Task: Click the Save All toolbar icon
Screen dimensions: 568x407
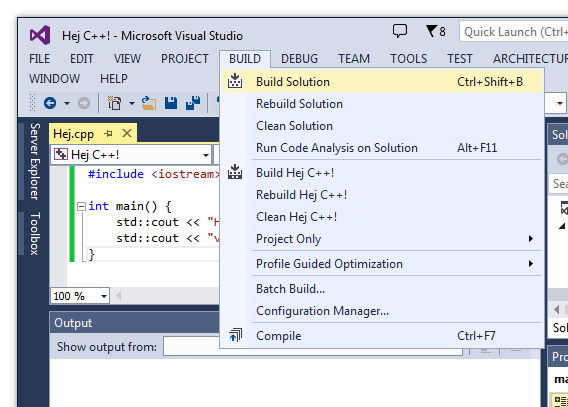Action: pyautogui.click(x=193, y=103)
